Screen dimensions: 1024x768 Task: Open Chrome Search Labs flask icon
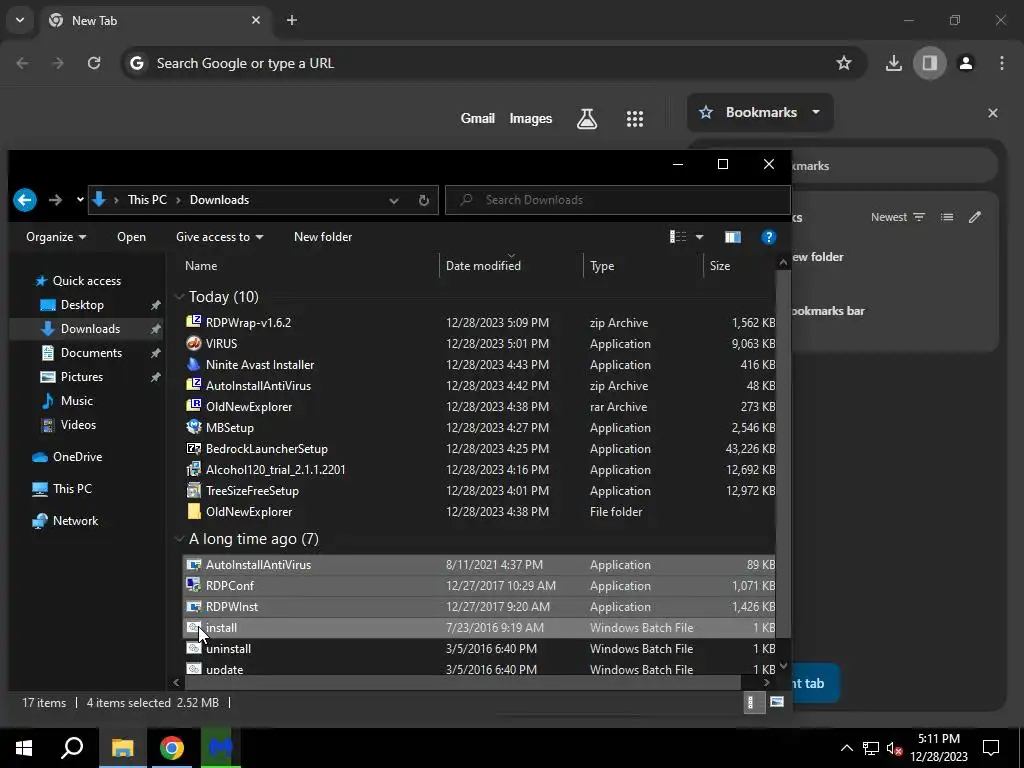586,119
